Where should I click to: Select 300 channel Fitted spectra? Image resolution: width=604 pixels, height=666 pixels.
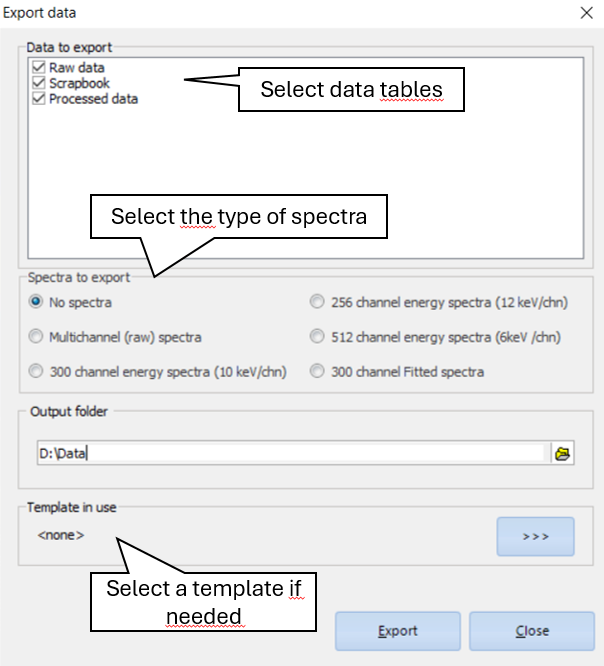coord(317,372)
